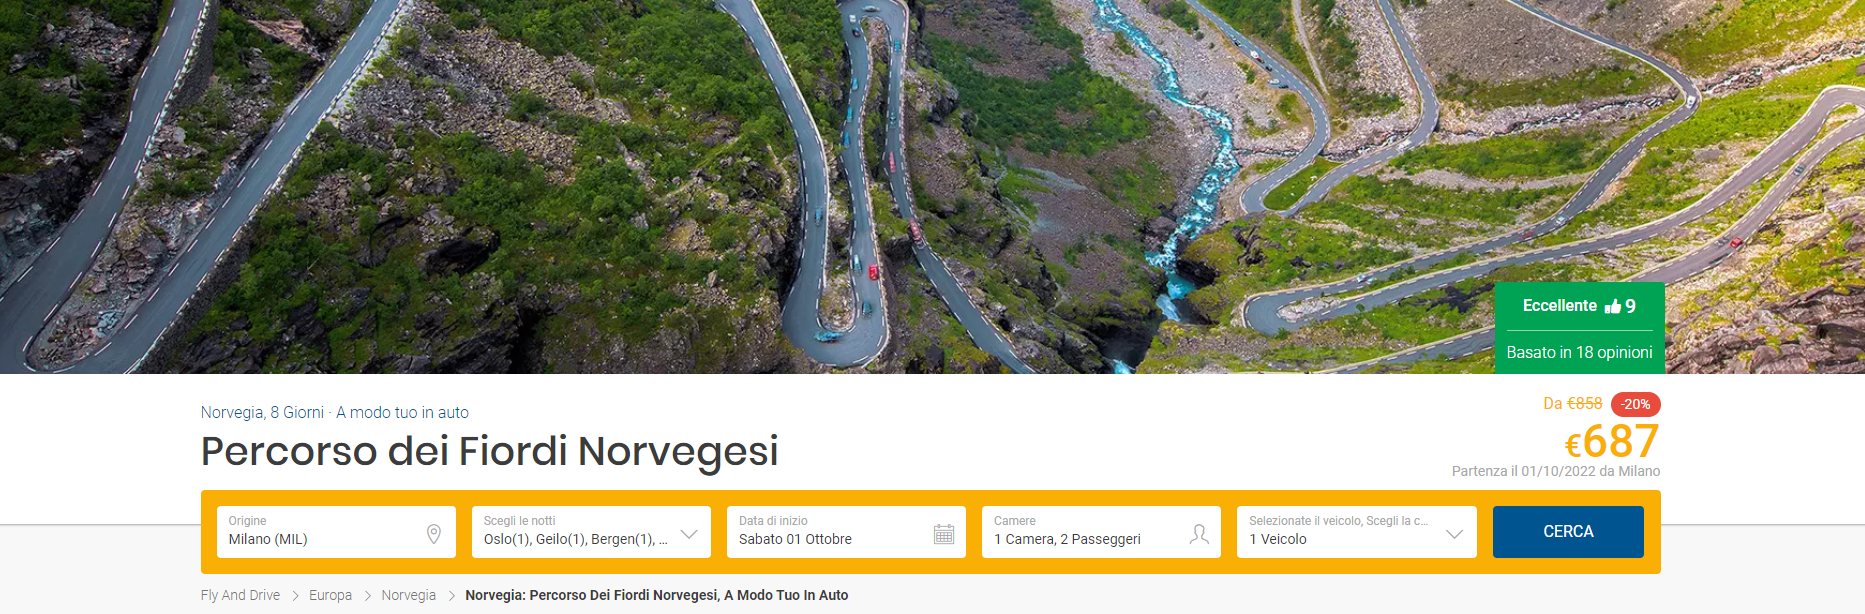Click the CERCA search button
Screen dimensions: 1865x614
[1568, 532]
